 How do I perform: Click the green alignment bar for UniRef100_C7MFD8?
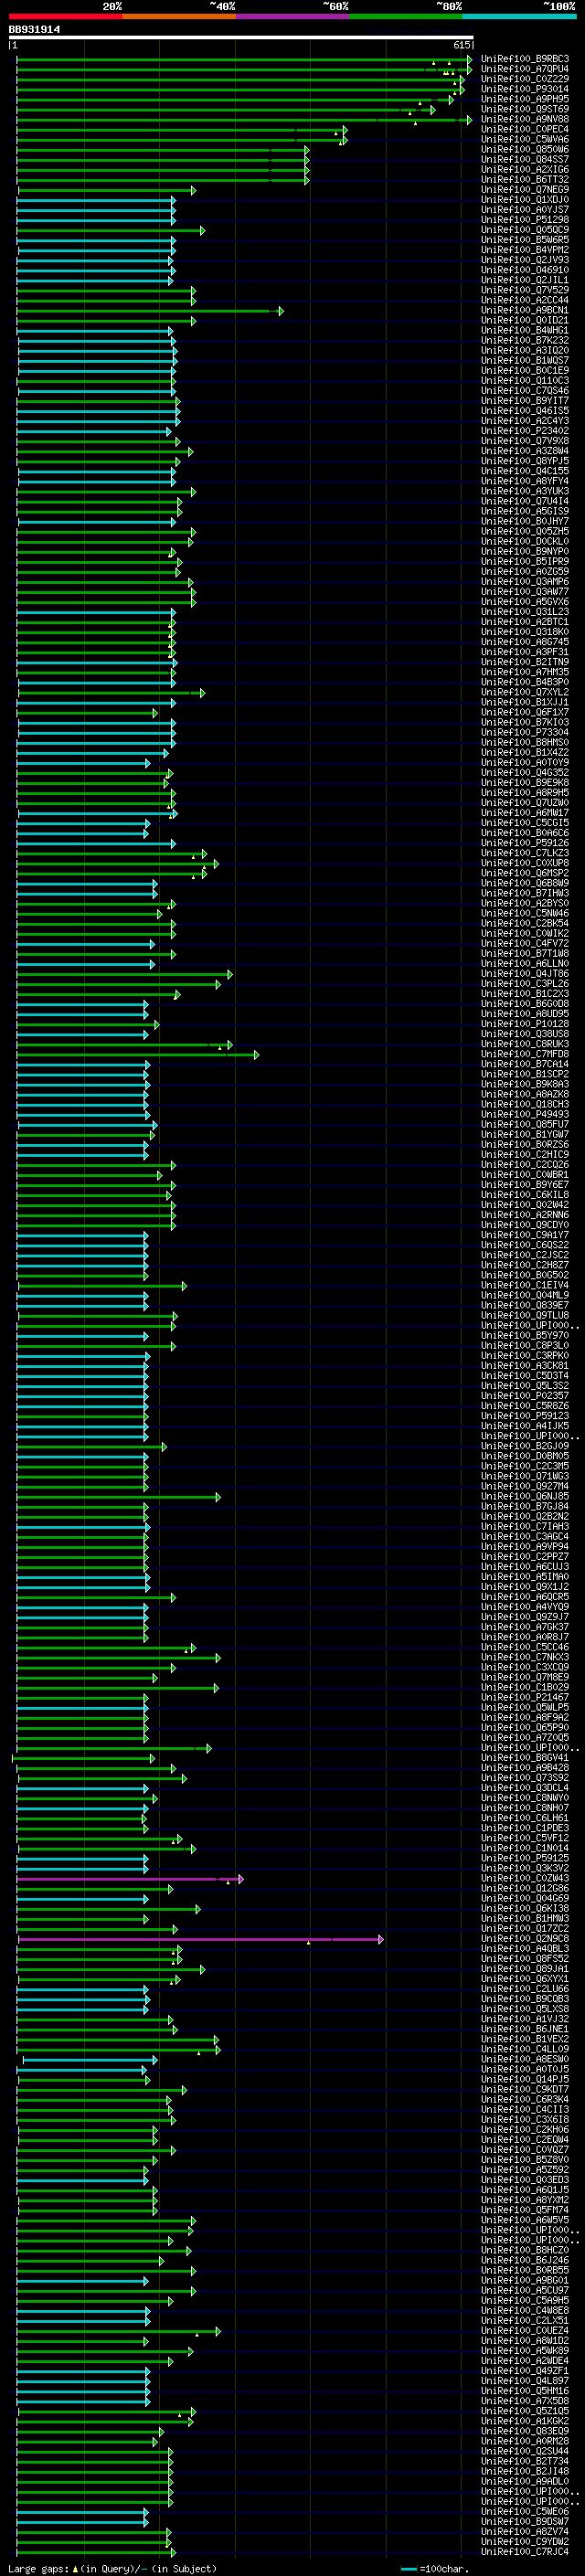tap(138, 1055)
